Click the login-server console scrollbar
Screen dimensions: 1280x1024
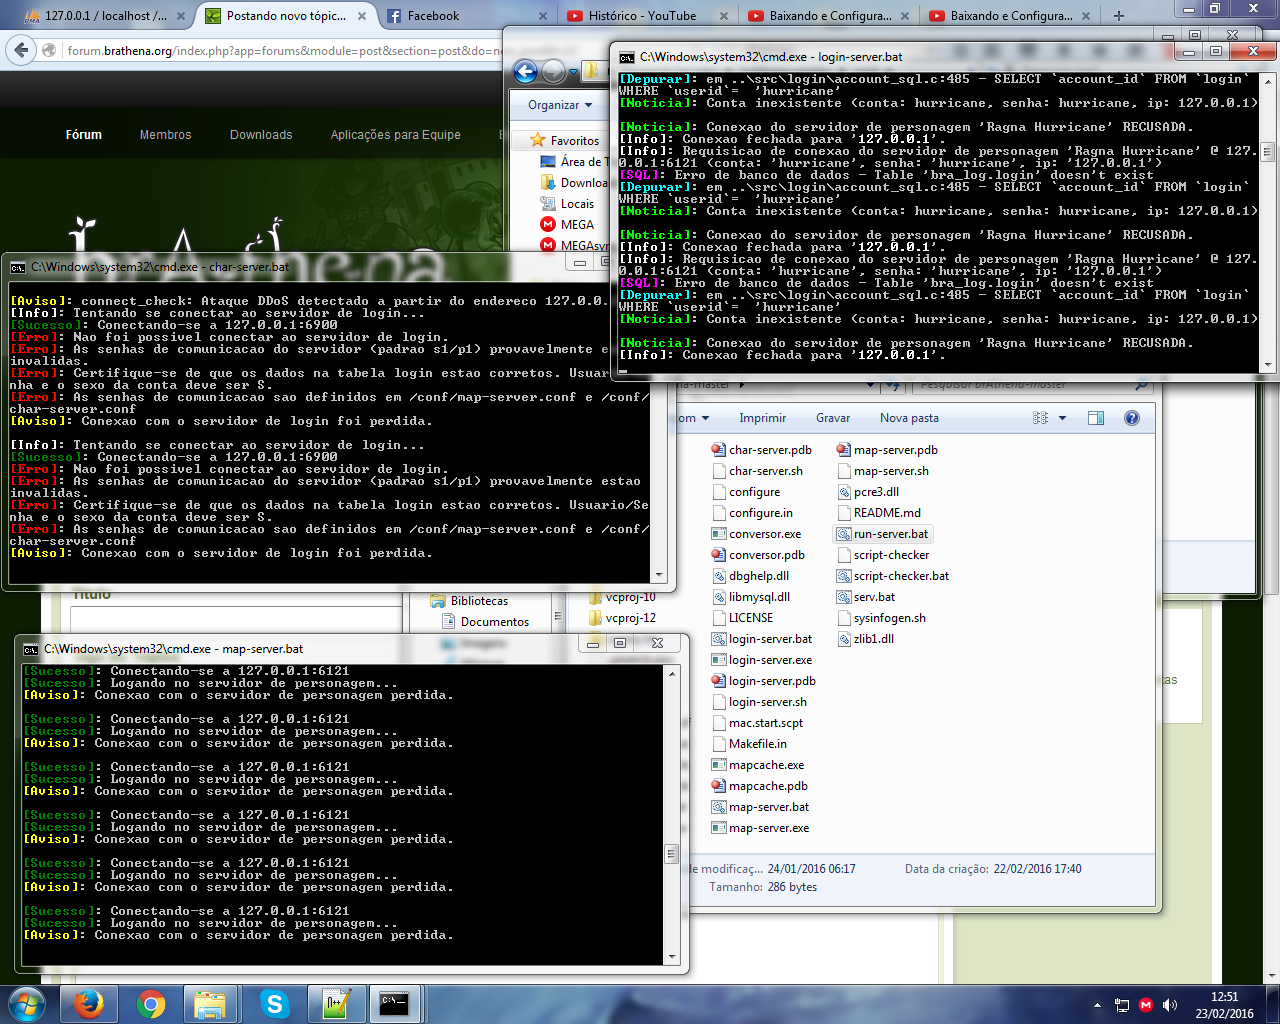click(x=1268, y=152)
